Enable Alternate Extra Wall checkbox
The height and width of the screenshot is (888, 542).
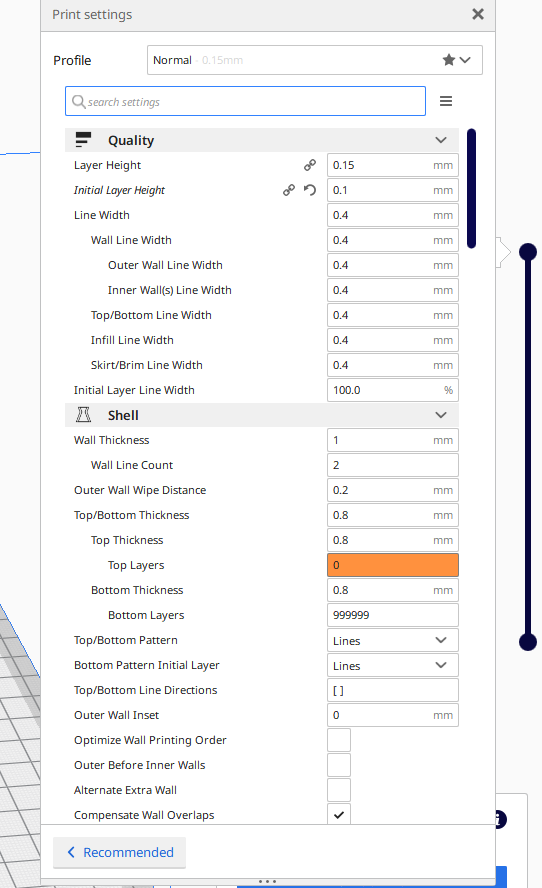(339, 790)
